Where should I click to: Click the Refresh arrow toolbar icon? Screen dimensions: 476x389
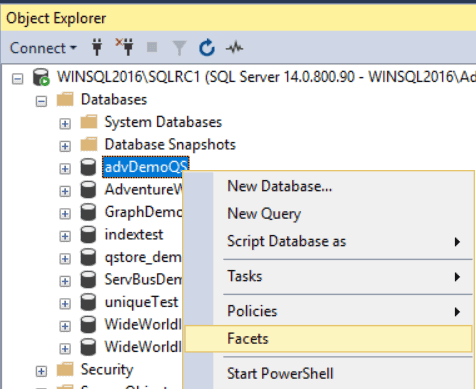coord(207,48)
